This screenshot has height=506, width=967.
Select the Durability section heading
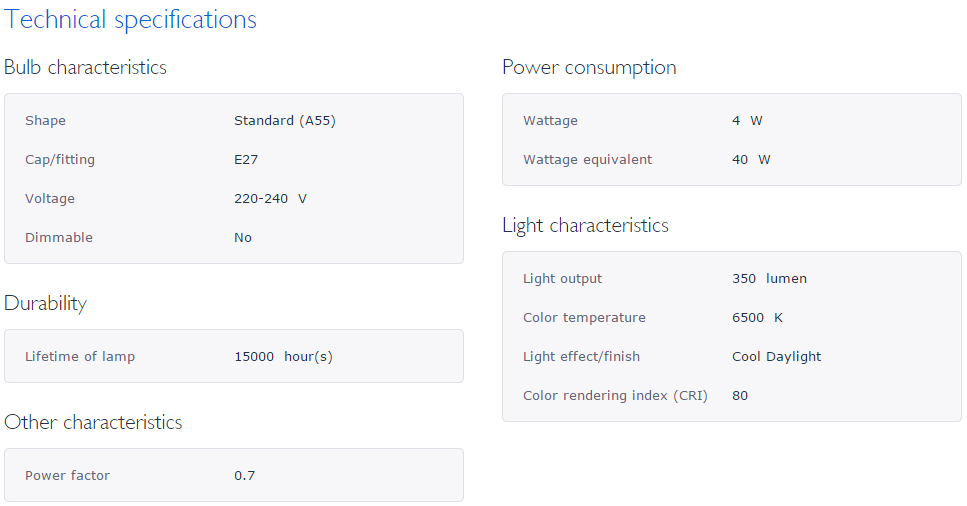pyautogui.click(x=45, y=303)
